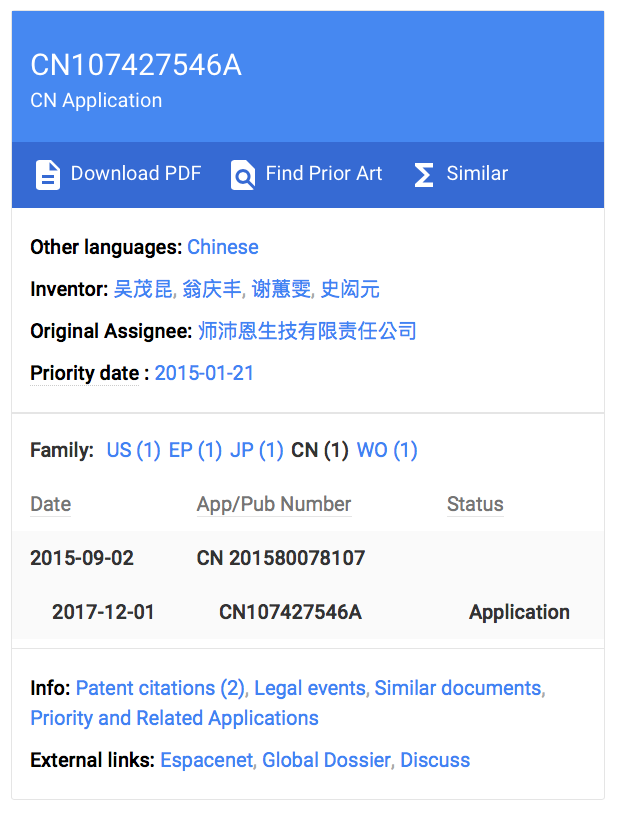Open the Espacenet external link

208,760
